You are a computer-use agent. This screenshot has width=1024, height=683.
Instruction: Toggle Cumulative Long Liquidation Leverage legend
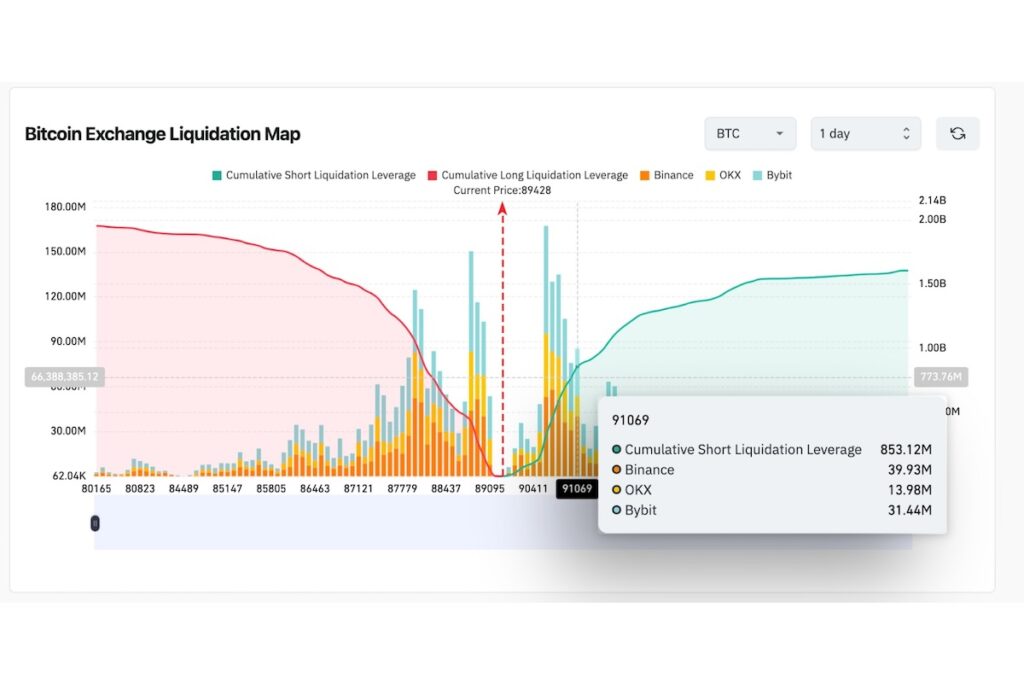point(534,175)
